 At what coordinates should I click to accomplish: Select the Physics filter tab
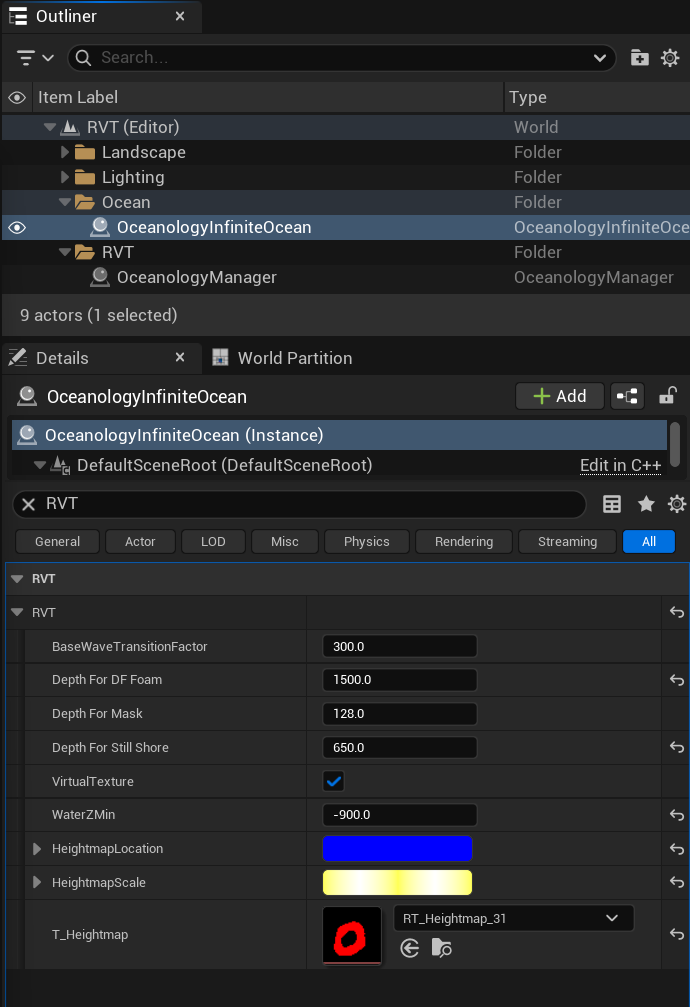(366, 541)
